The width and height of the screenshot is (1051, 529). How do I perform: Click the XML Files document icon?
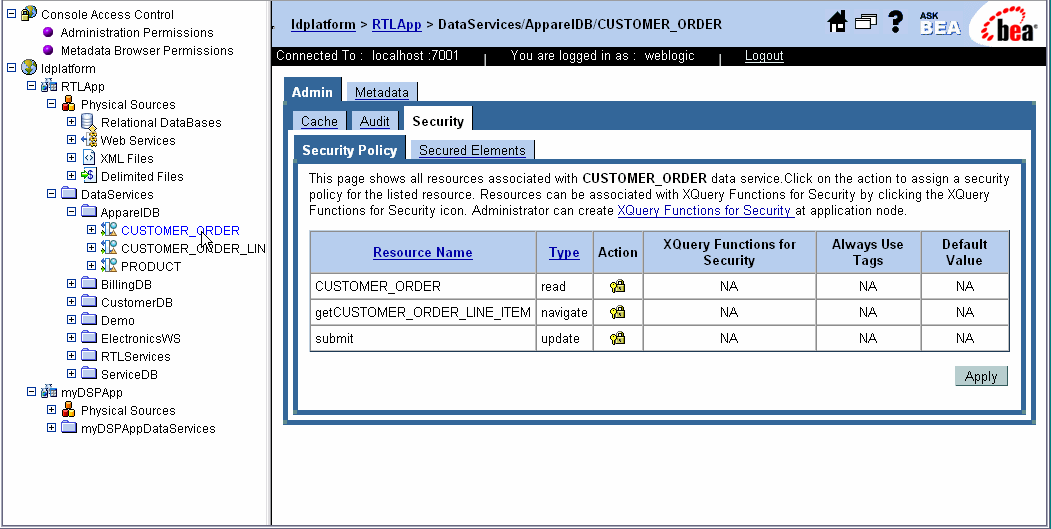[x=88, y=158]
